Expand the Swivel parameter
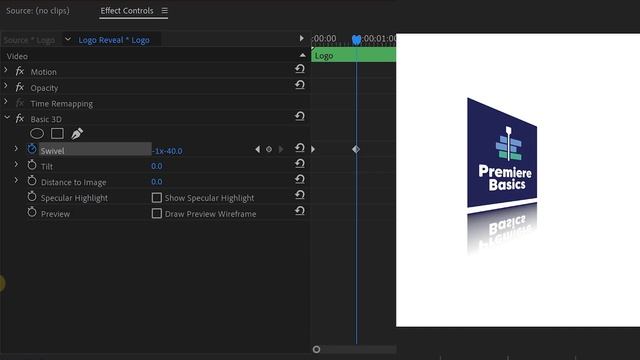The height and width of the screenshot is (360, 640). coord(16,149)
